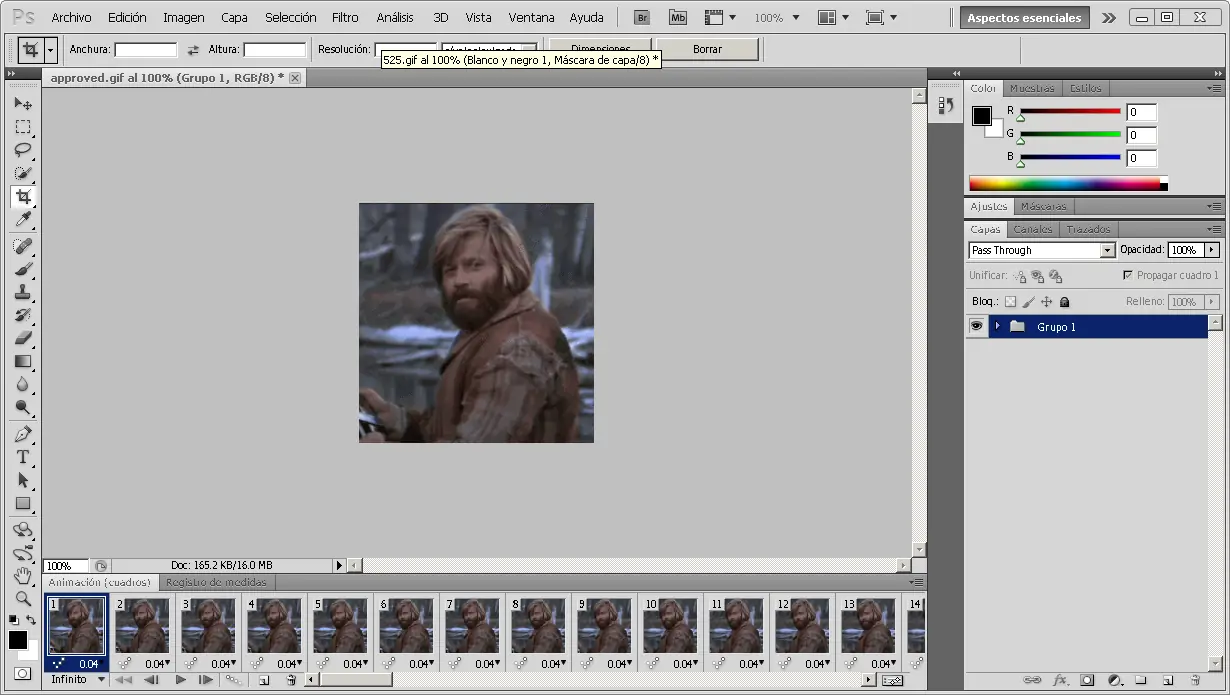Select the Blur tool
Image resolution: width=1230 pixels, height=695 pixels.
click(x=22, y=384)
